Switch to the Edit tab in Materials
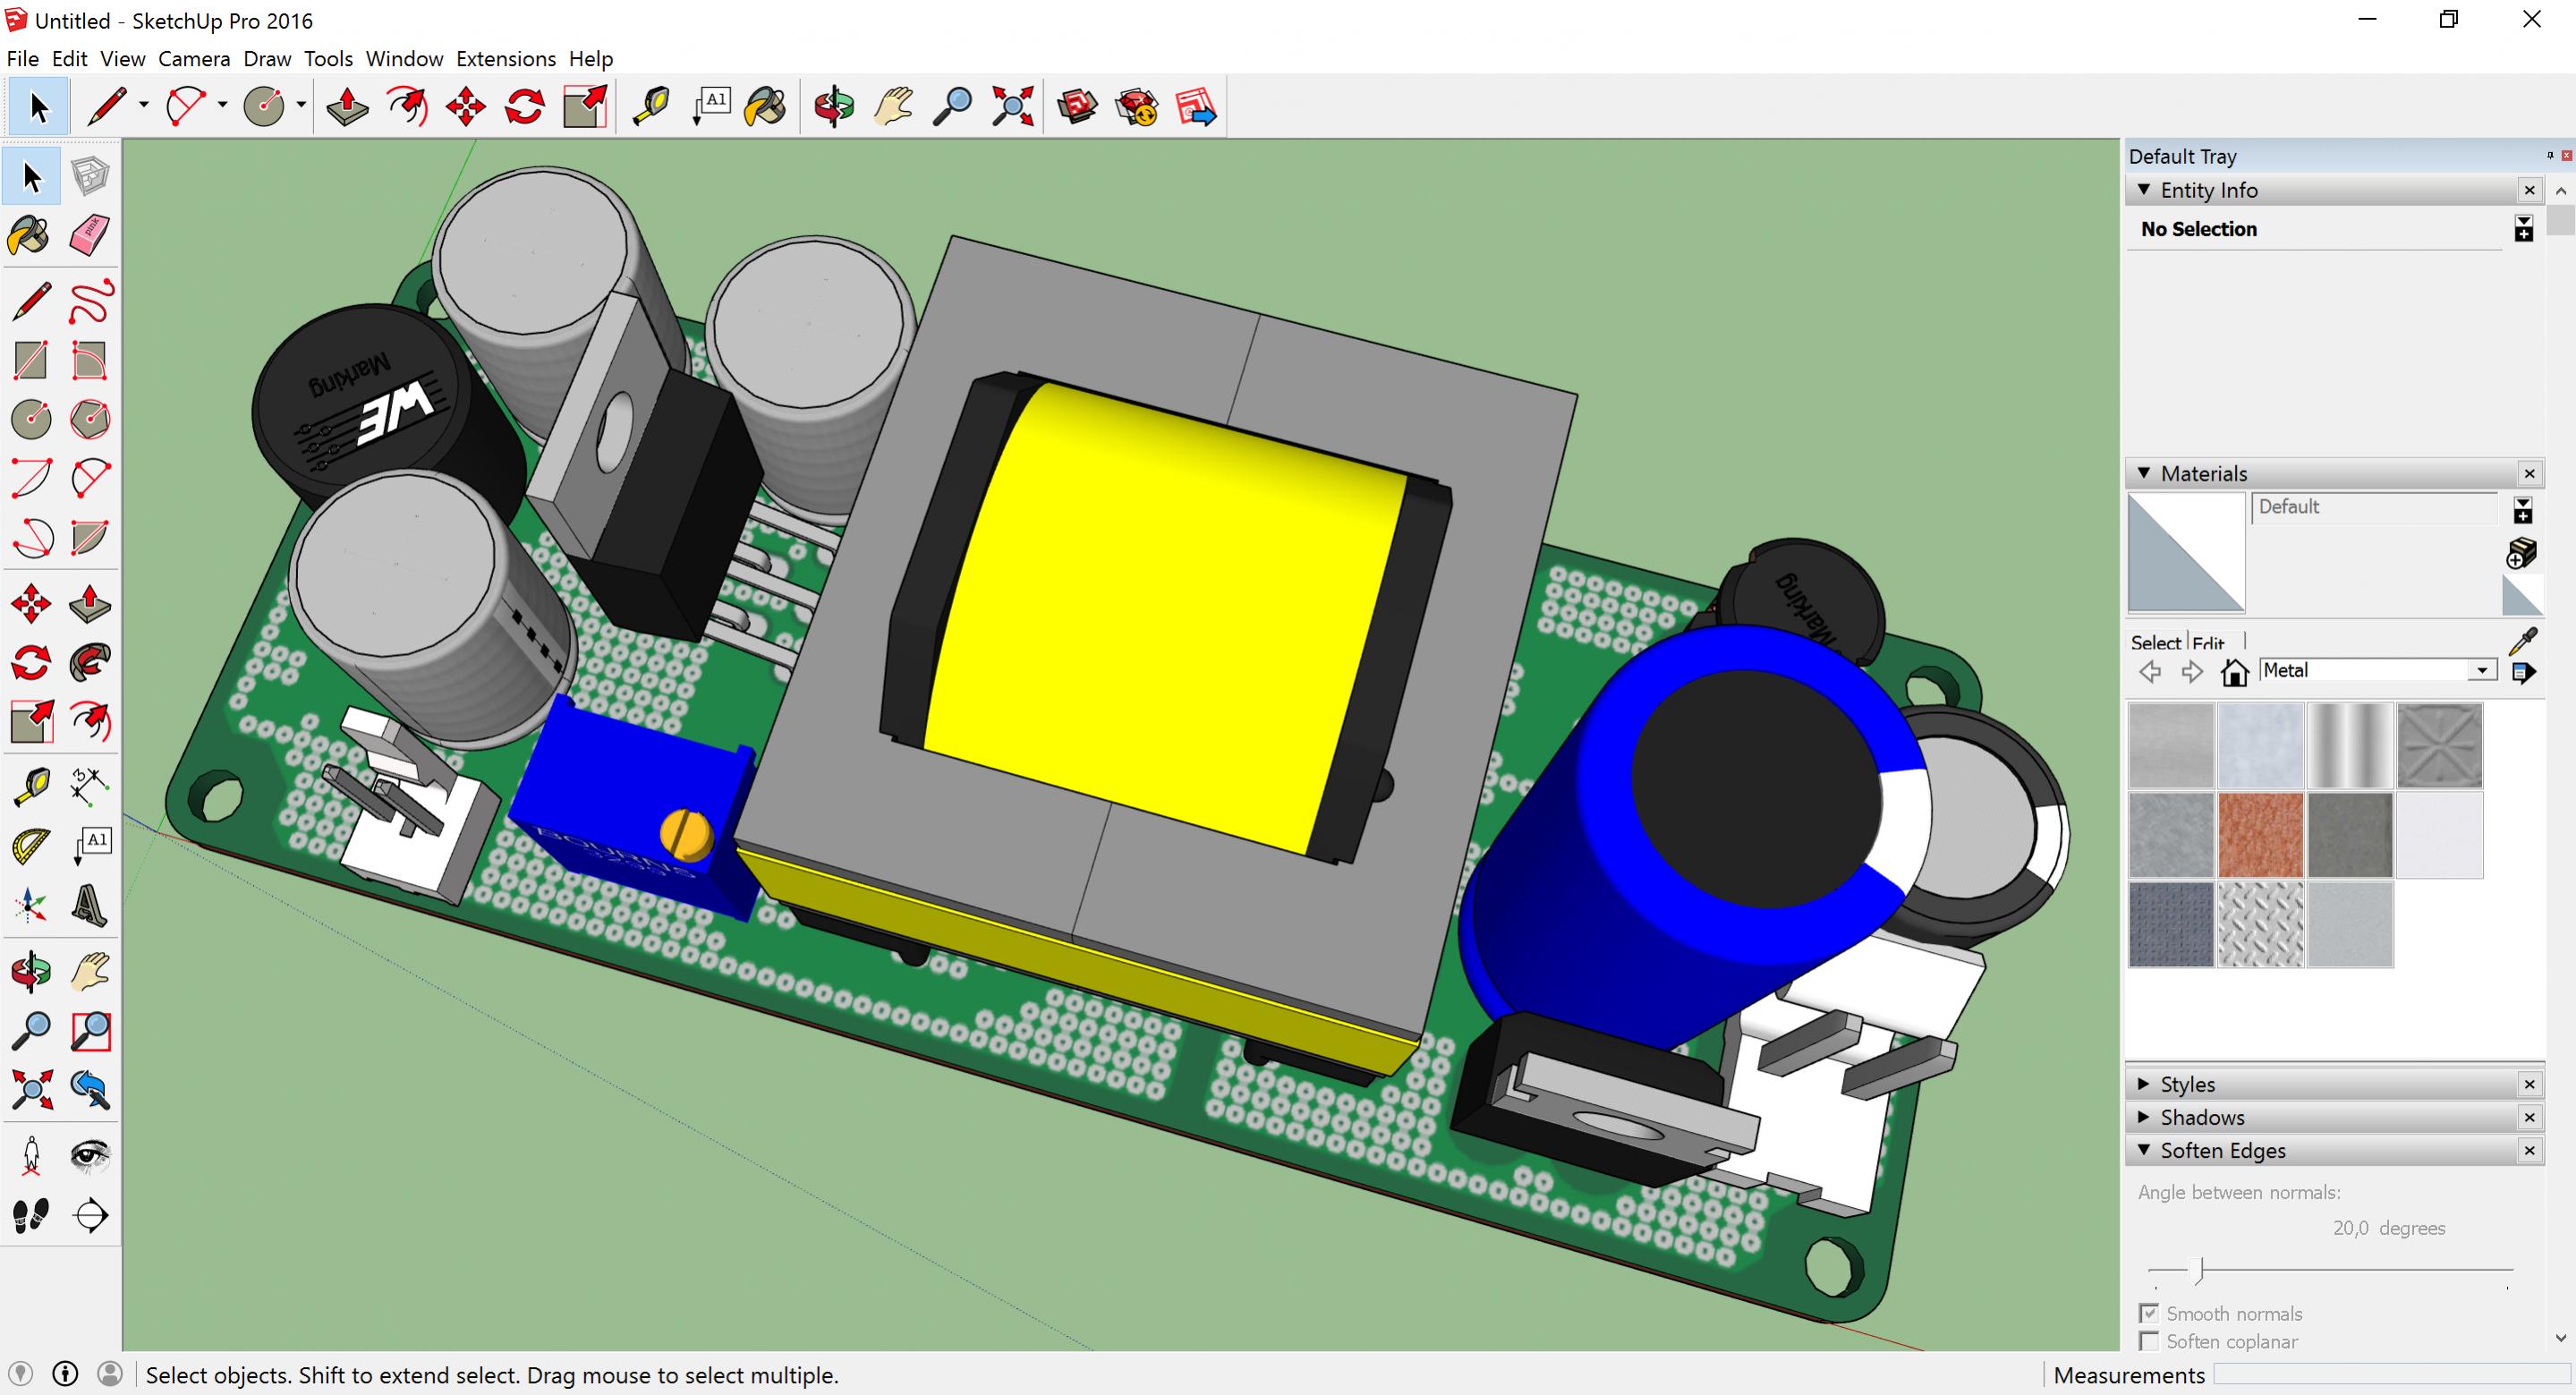This screenshot has height=1395, width=2576. tap(2209, 643)
